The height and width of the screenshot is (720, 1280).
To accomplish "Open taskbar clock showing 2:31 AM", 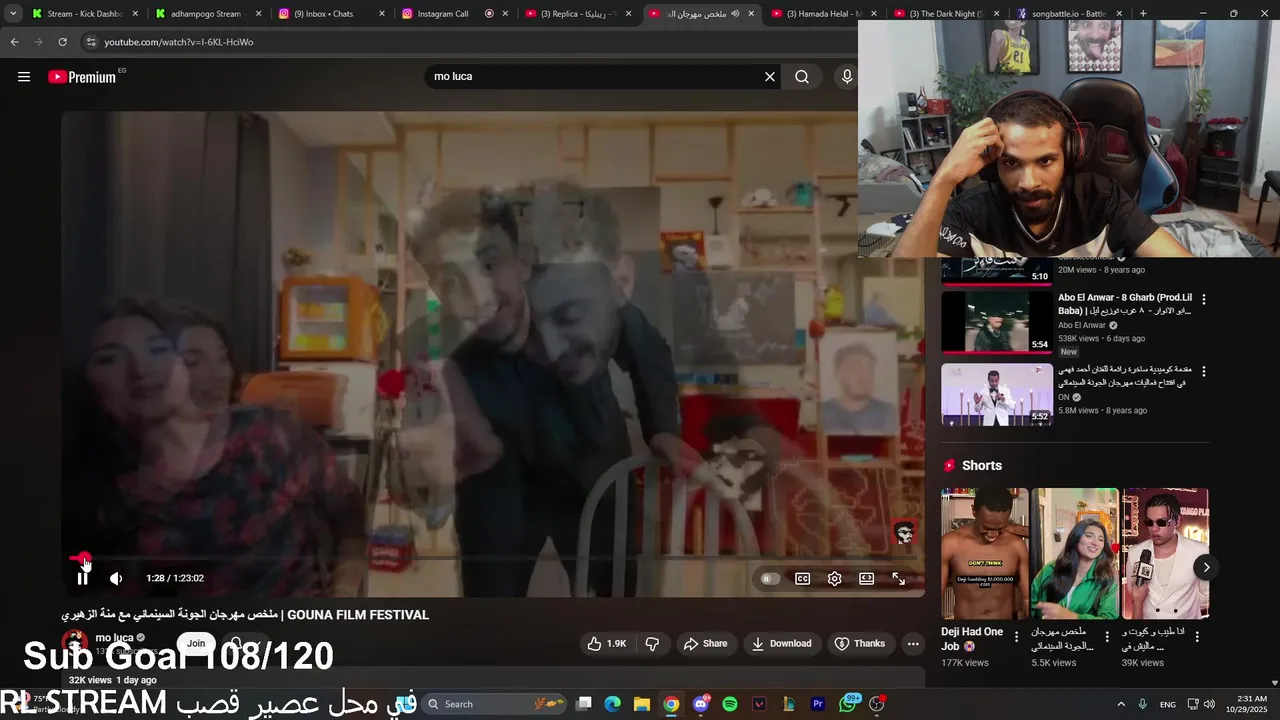I will click(x=1251, y=704).
